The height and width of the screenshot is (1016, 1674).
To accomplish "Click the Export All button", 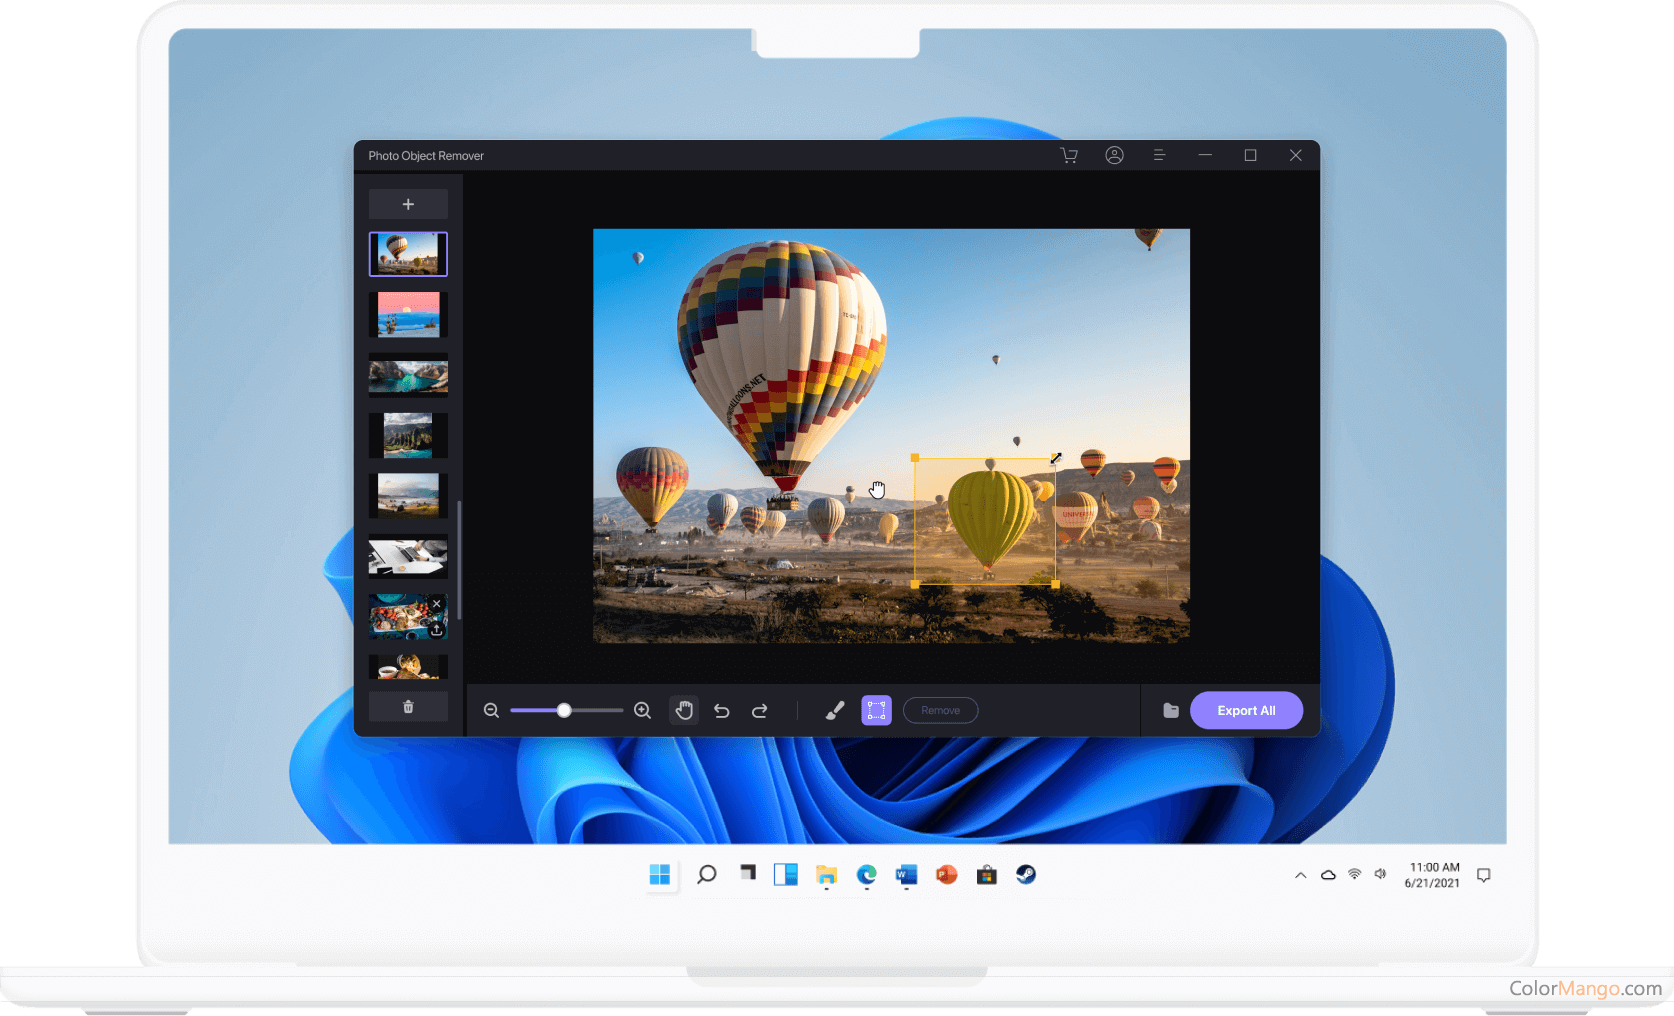I will 1246,710.
